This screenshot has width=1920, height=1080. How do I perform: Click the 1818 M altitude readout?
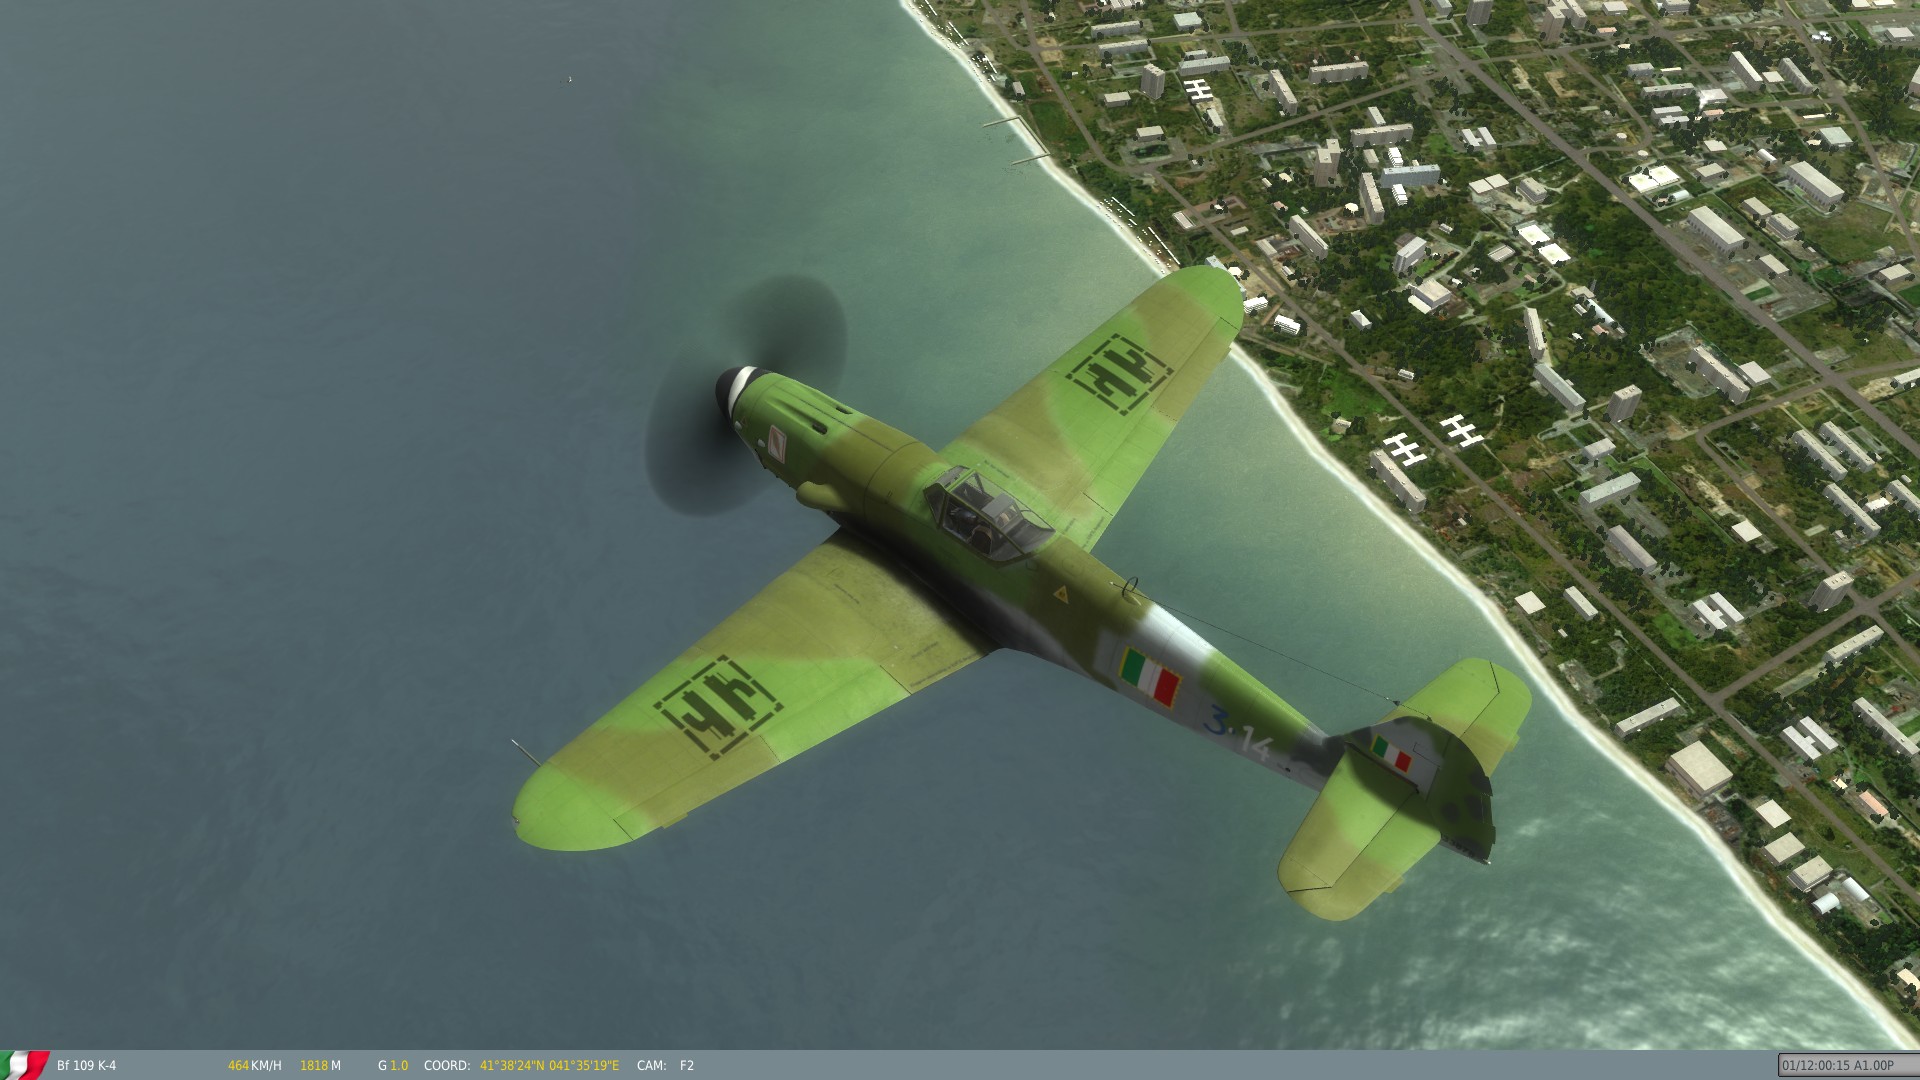pyautogui.click(x=320, y=1066)
